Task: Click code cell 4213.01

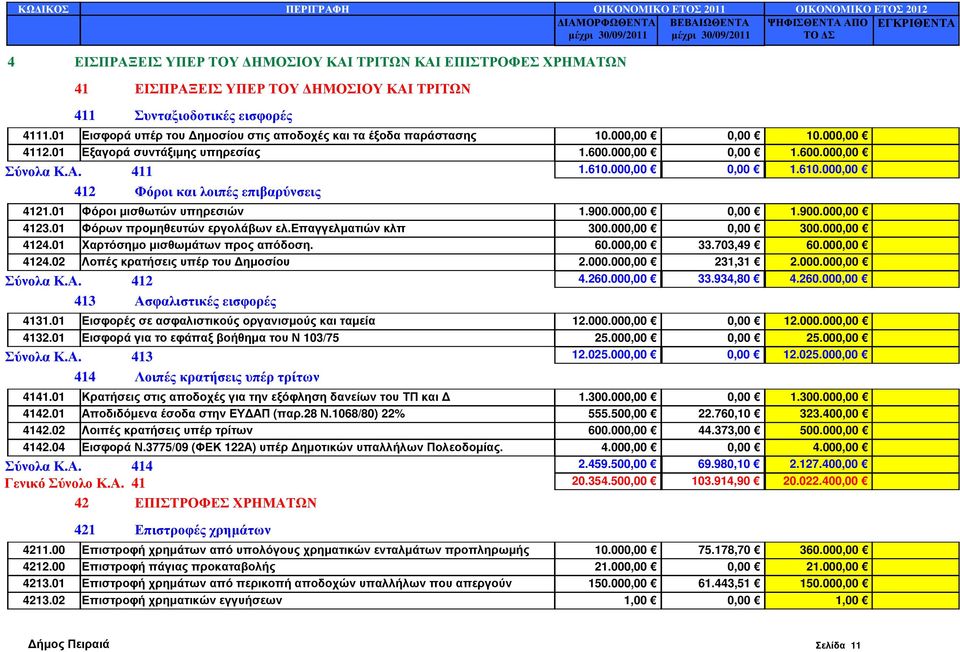Action: [43, 583]
